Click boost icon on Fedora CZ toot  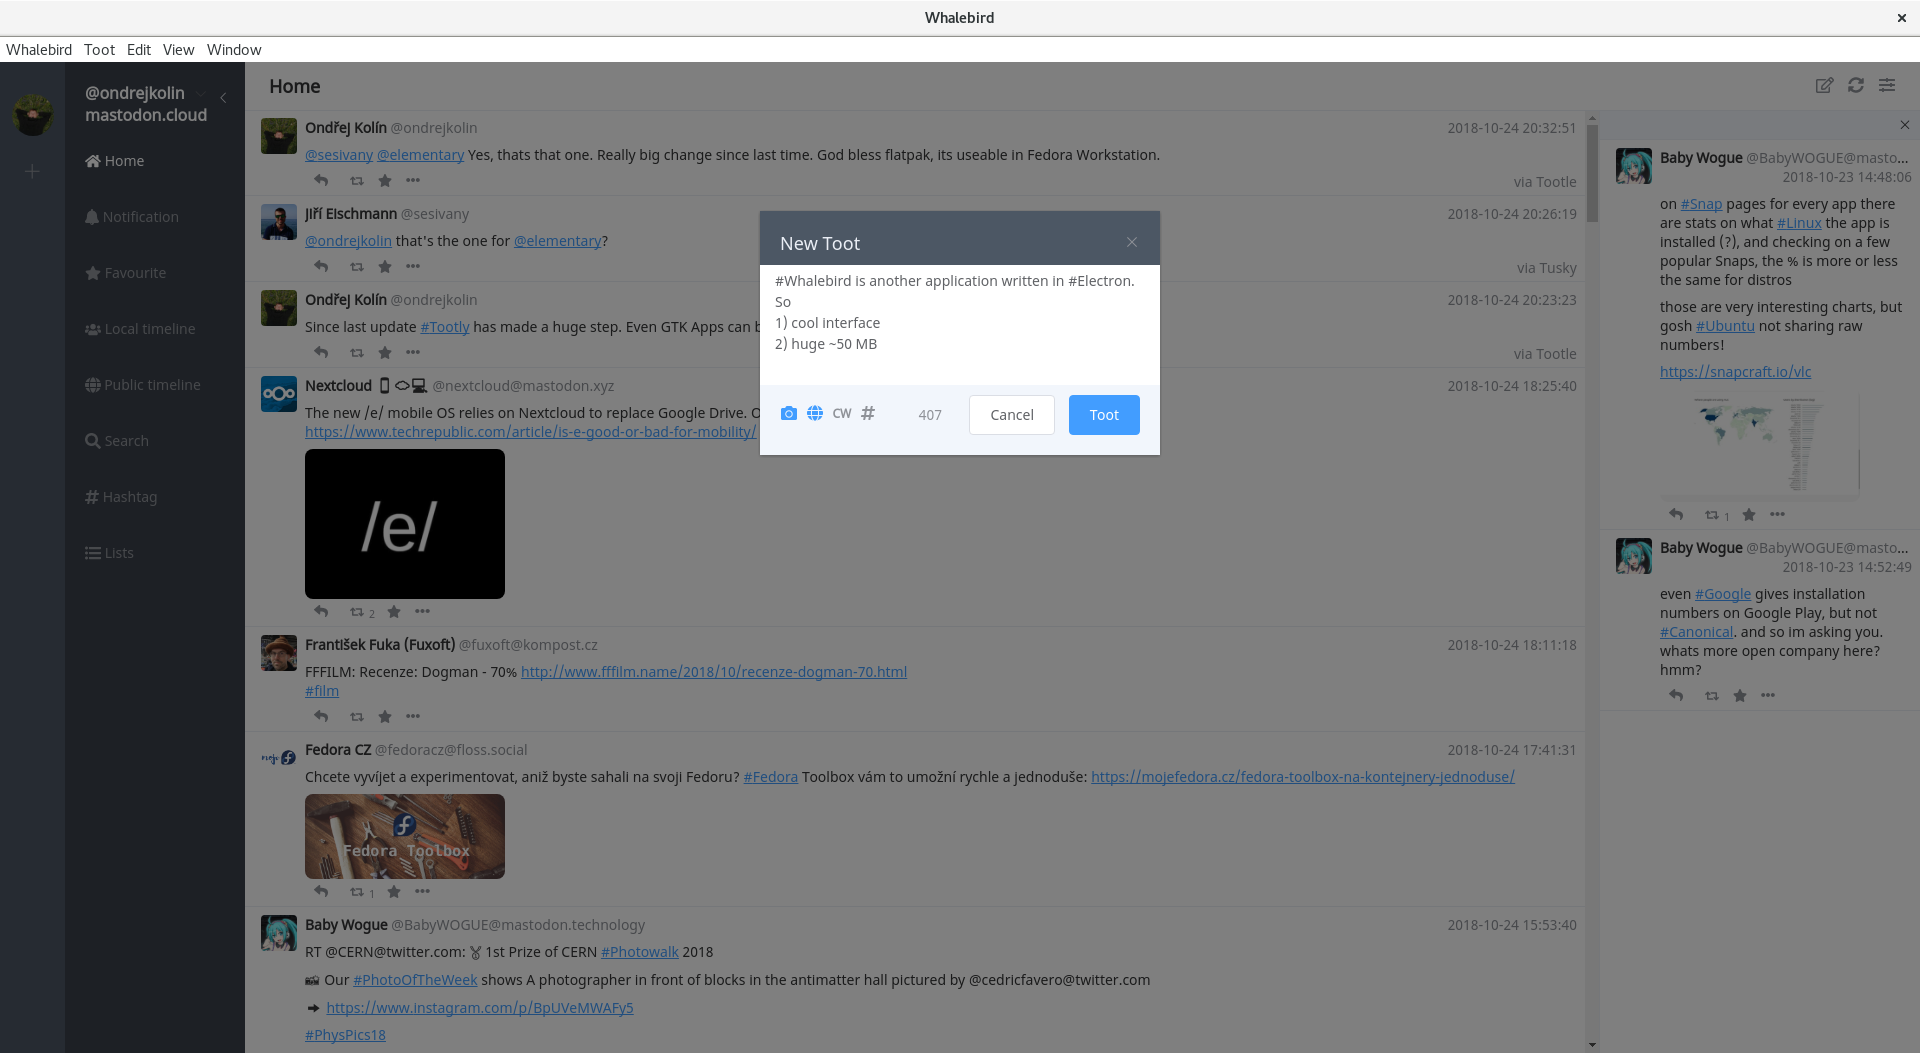click(357, 892)
